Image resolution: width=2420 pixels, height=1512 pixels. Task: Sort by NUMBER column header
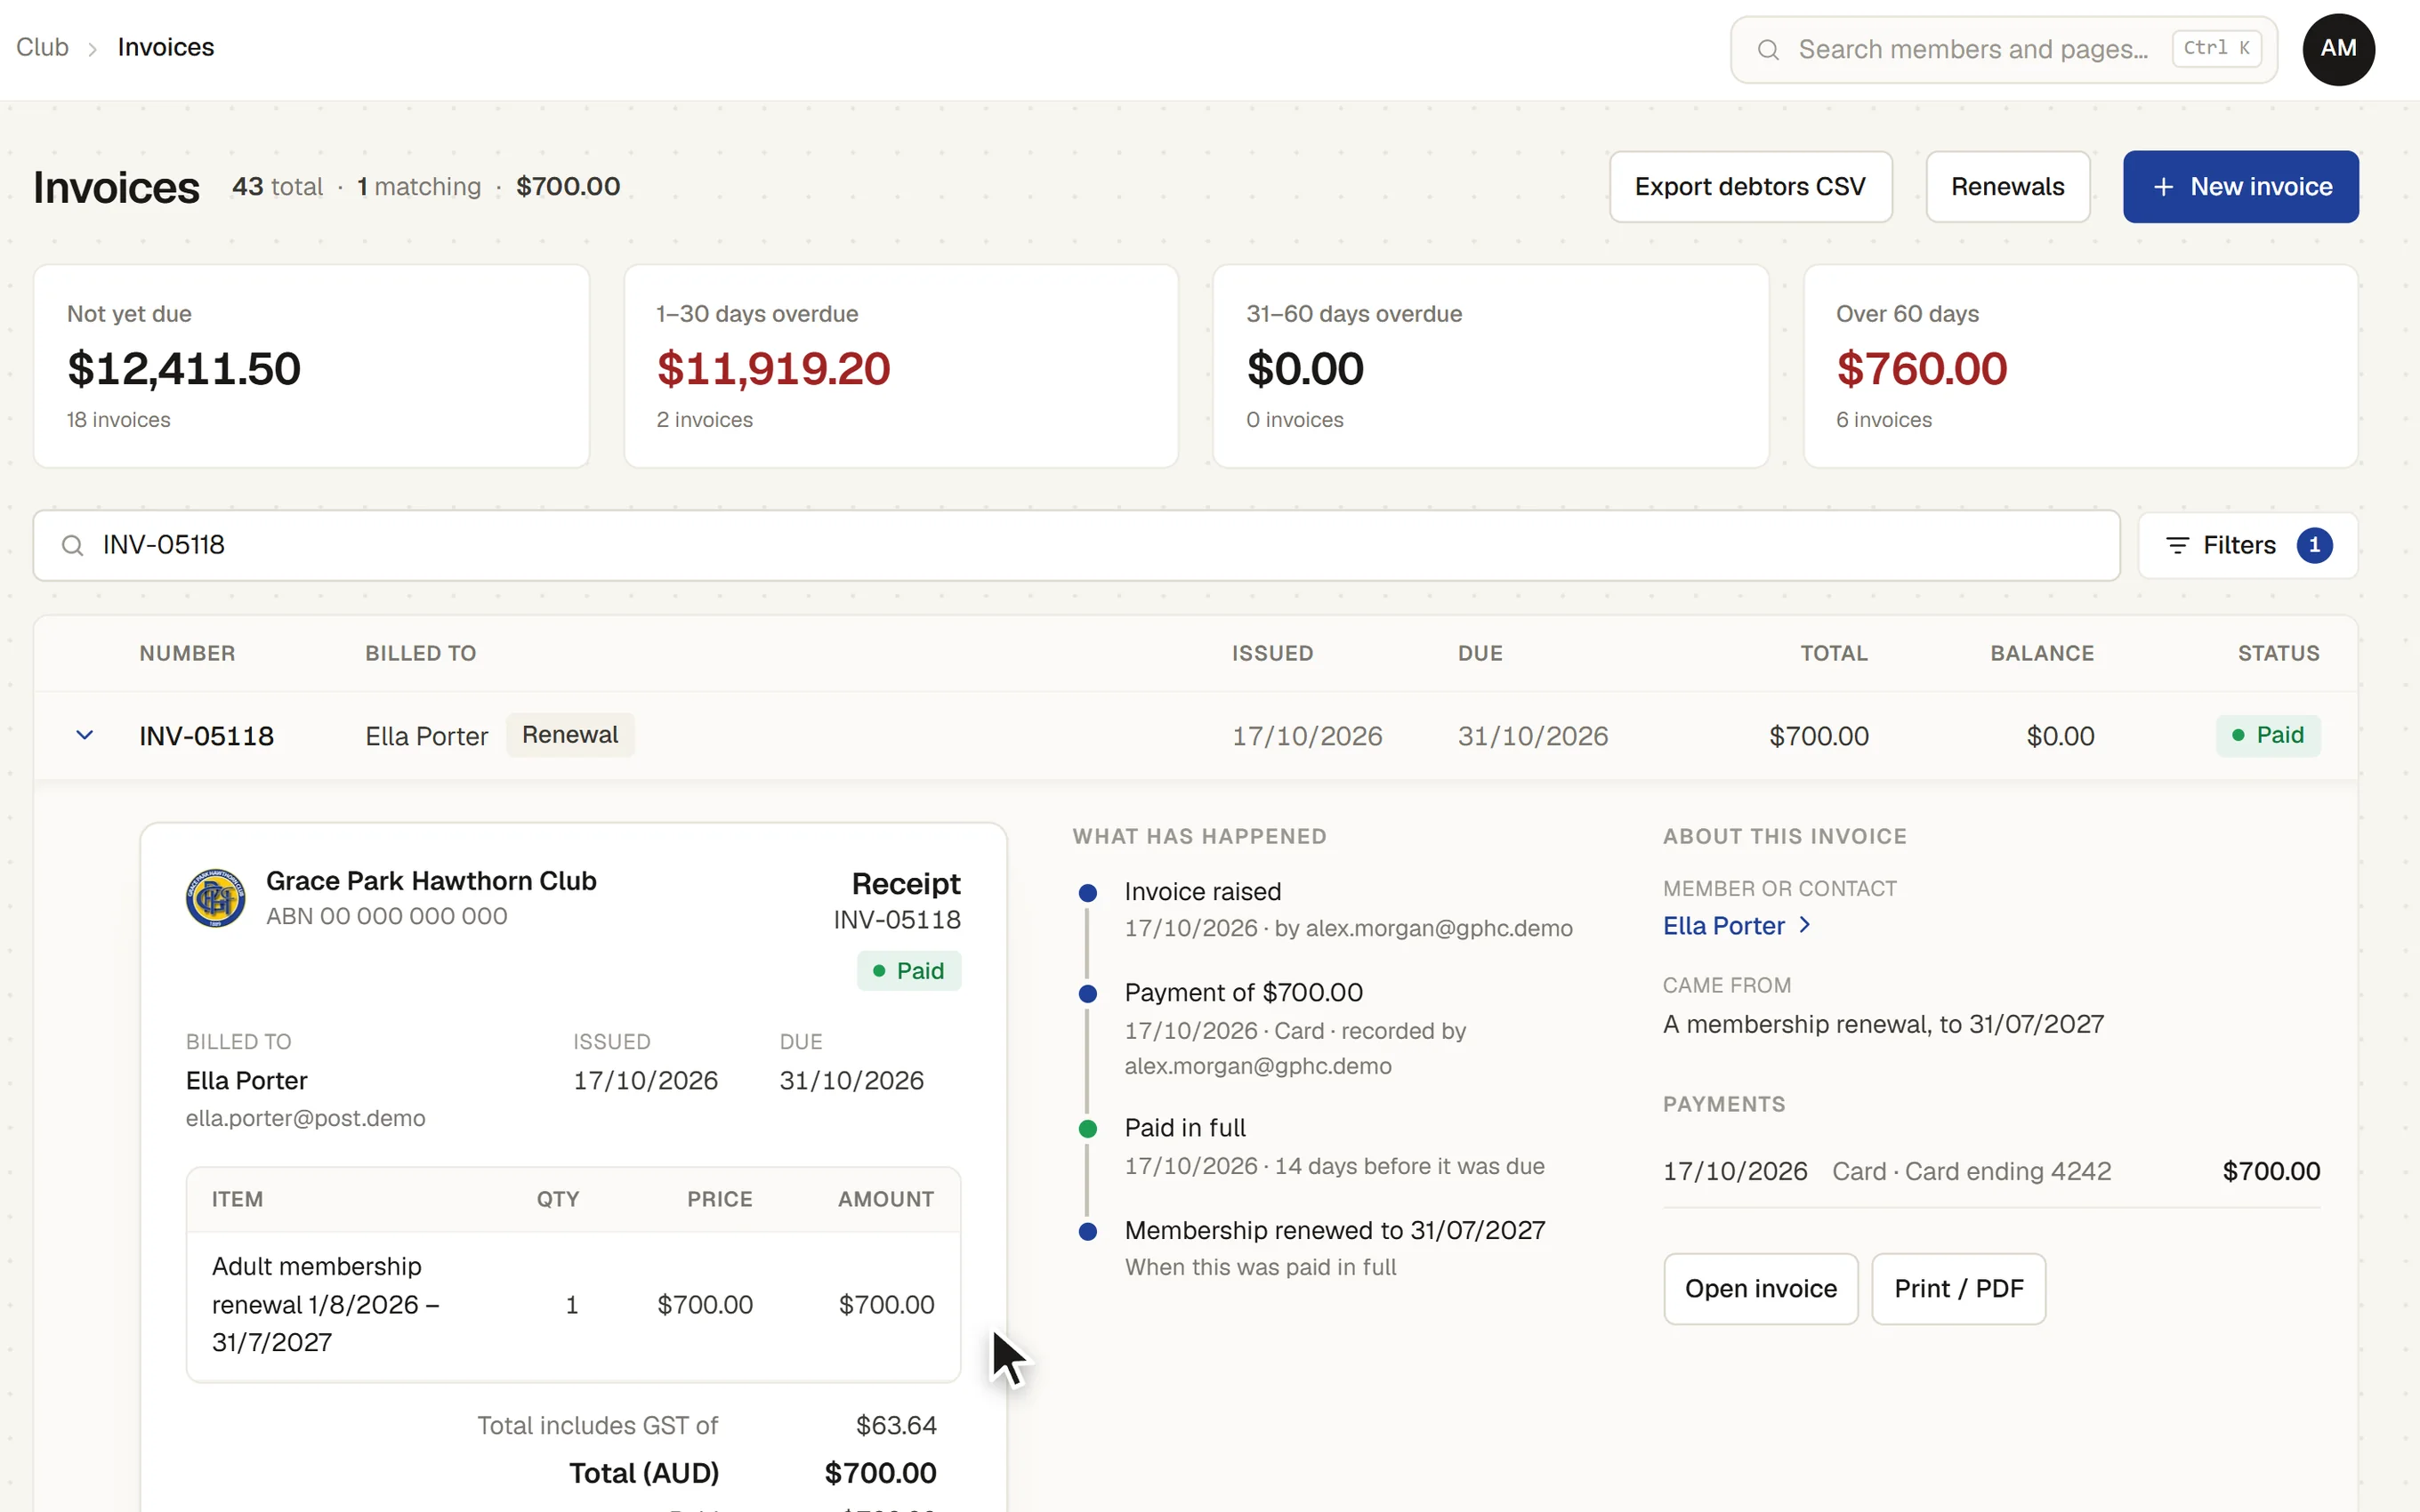pos(187,653)
